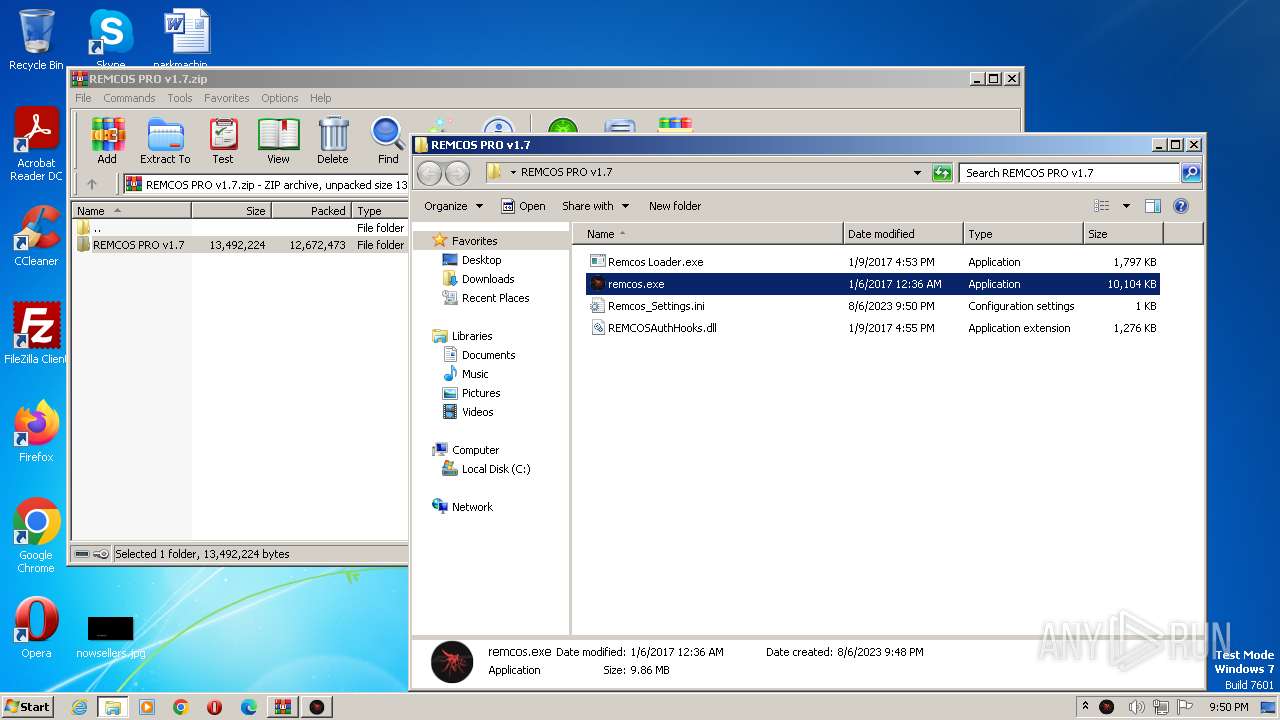Sort WinRAR list by Name column
1280x720 pixels.
click(132, 211)
